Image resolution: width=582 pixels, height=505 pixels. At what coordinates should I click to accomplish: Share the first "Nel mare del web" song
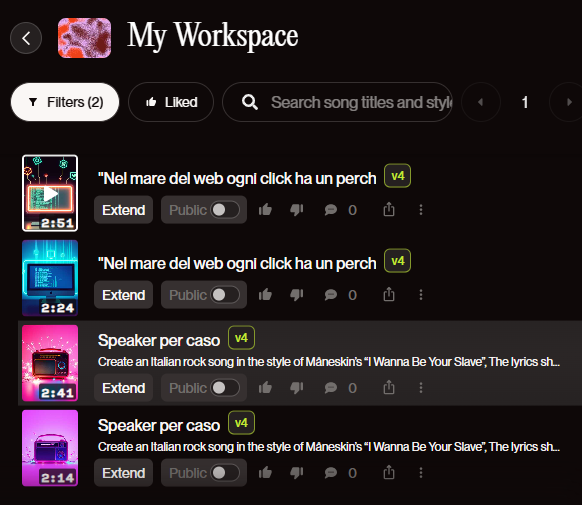point(389,210)
